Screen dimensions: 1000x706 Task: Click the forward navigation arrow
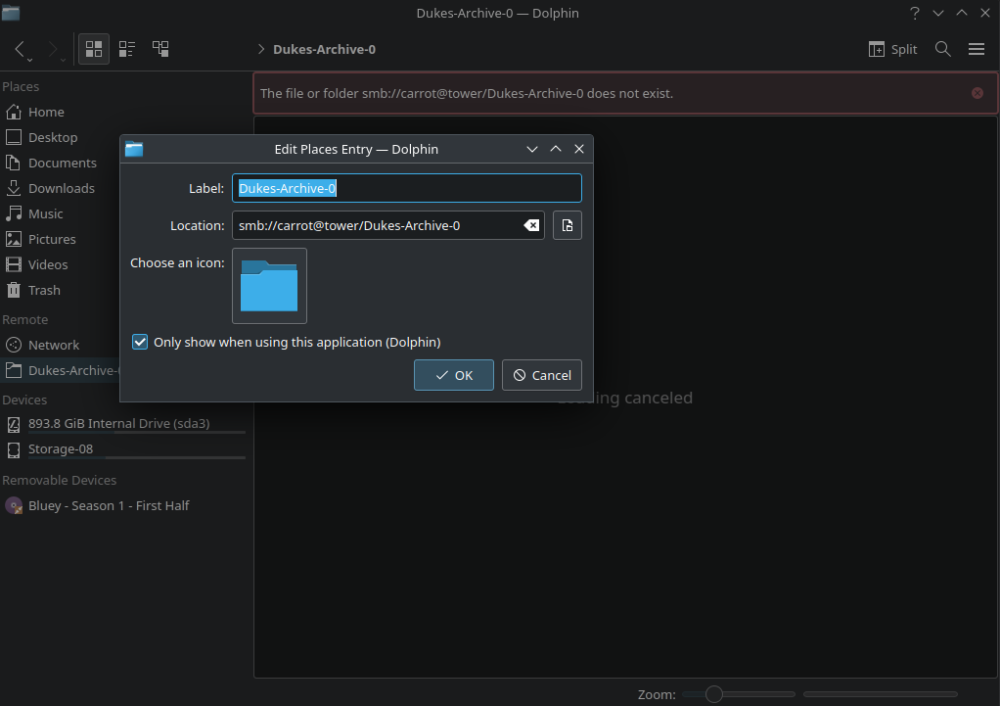pyautogui.click(x=52, y=48)
